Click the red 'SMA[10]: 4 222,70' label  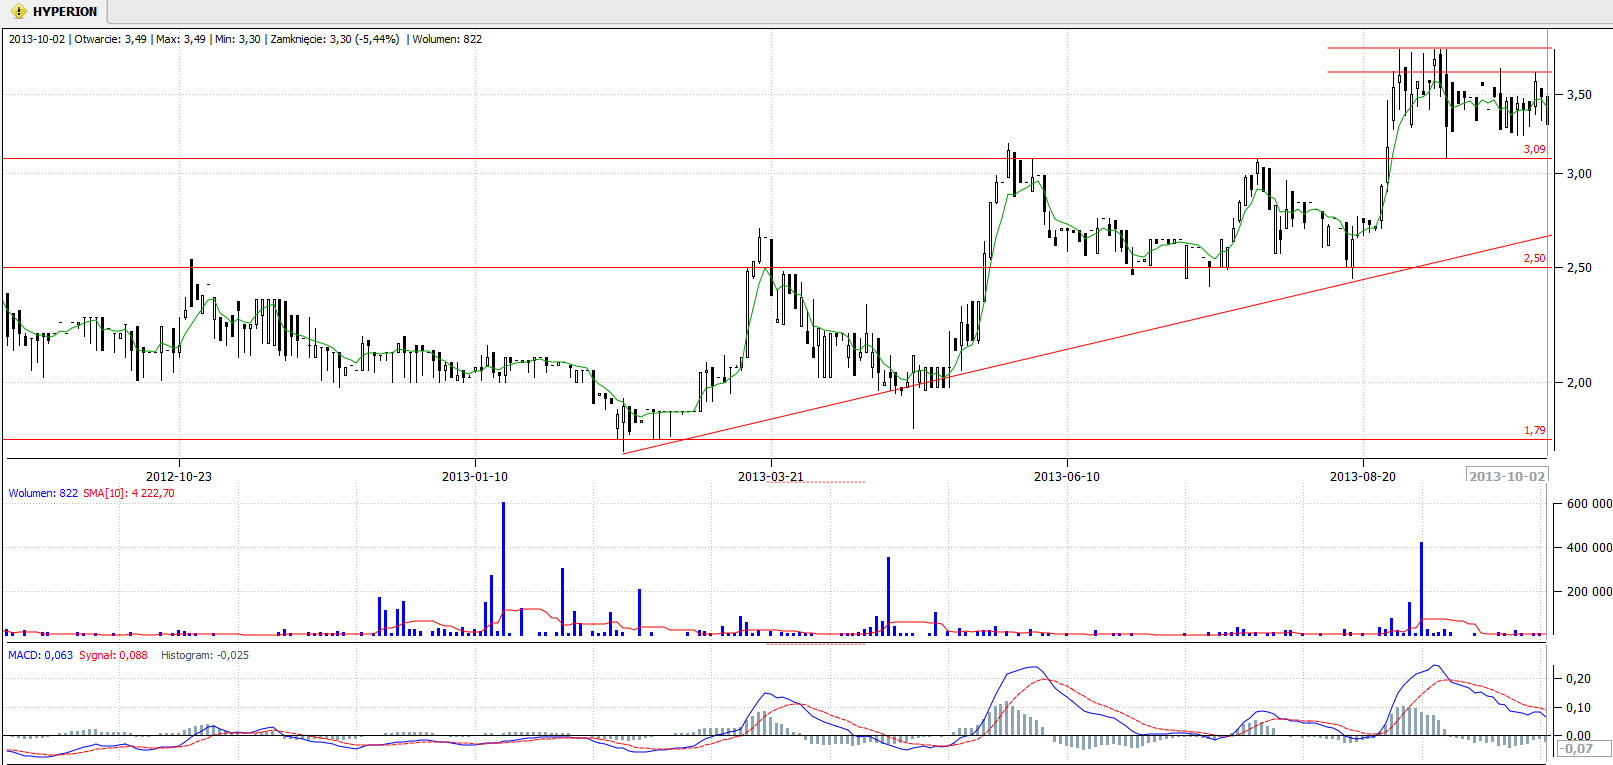click(x=128, y=493)
